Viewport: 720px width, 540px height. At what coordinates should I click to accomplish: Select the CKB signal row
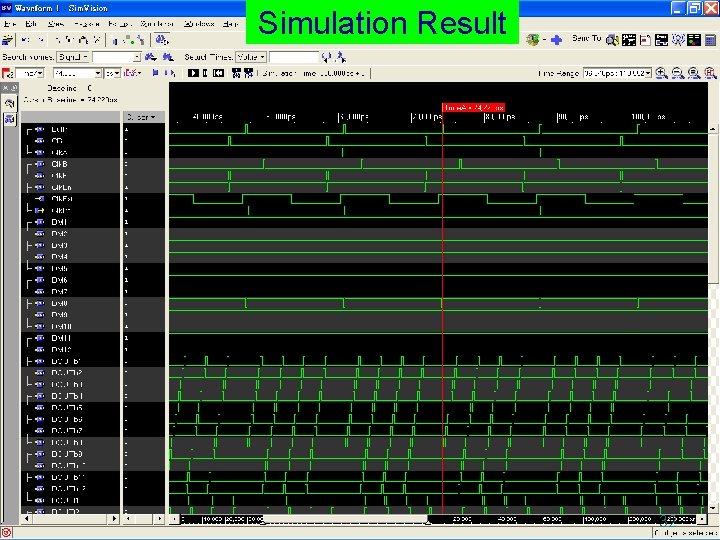[70, 164]
